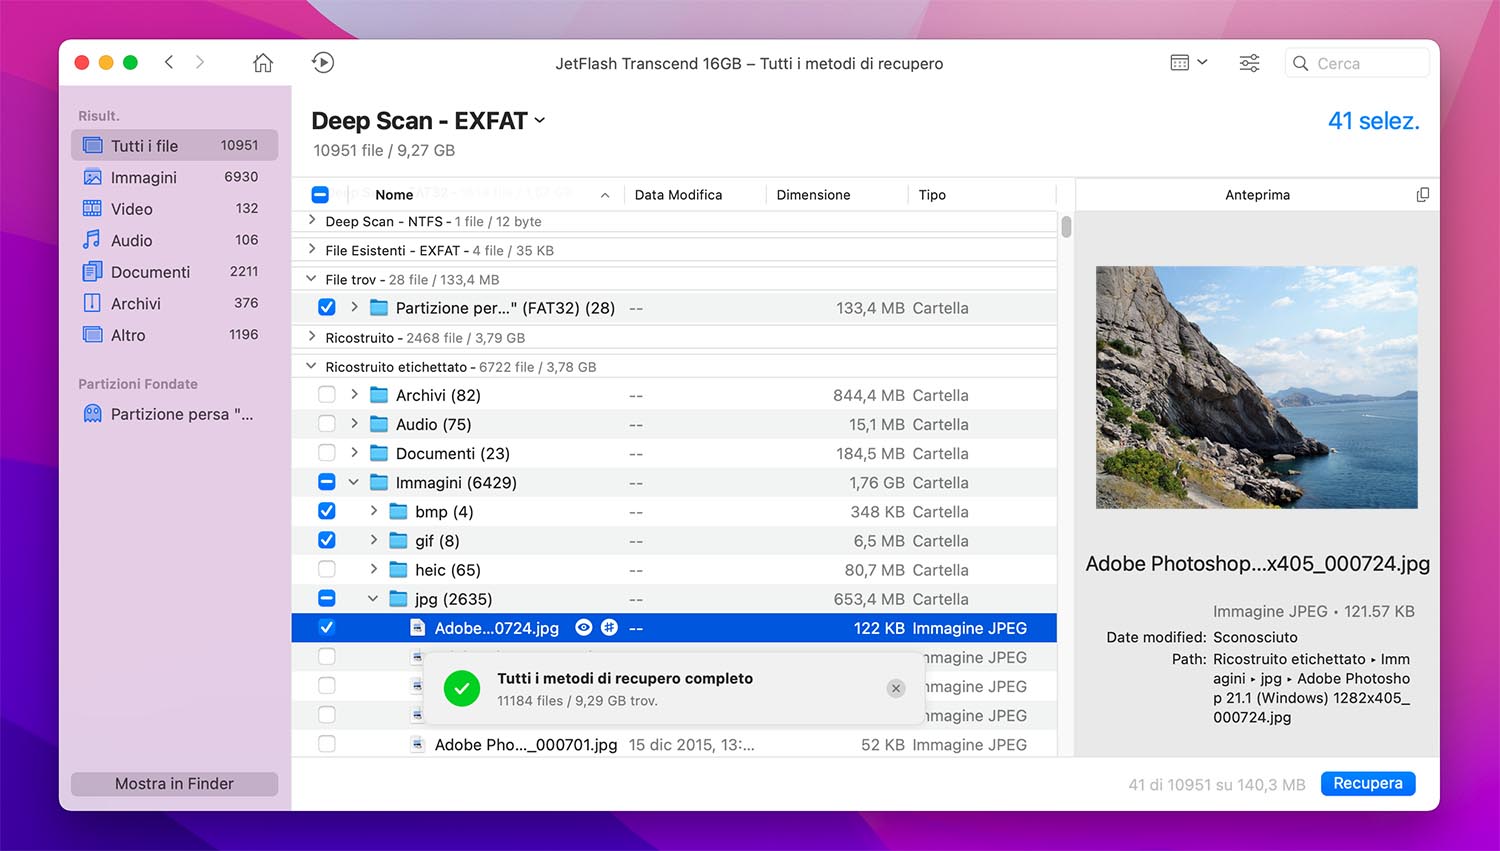Click the Home icon in the toolbar
Viewport: 1500px width, 851px height.
coord(262,62)
